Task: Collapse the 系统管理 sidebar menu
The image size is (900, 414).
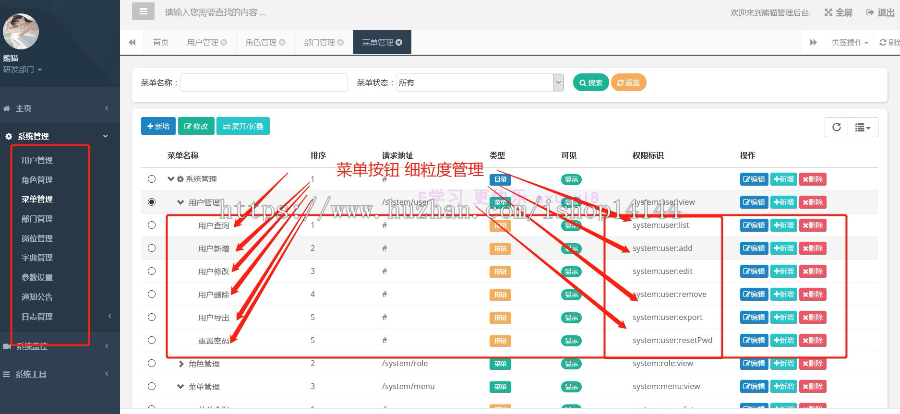Action: click(x=60, y=136)
